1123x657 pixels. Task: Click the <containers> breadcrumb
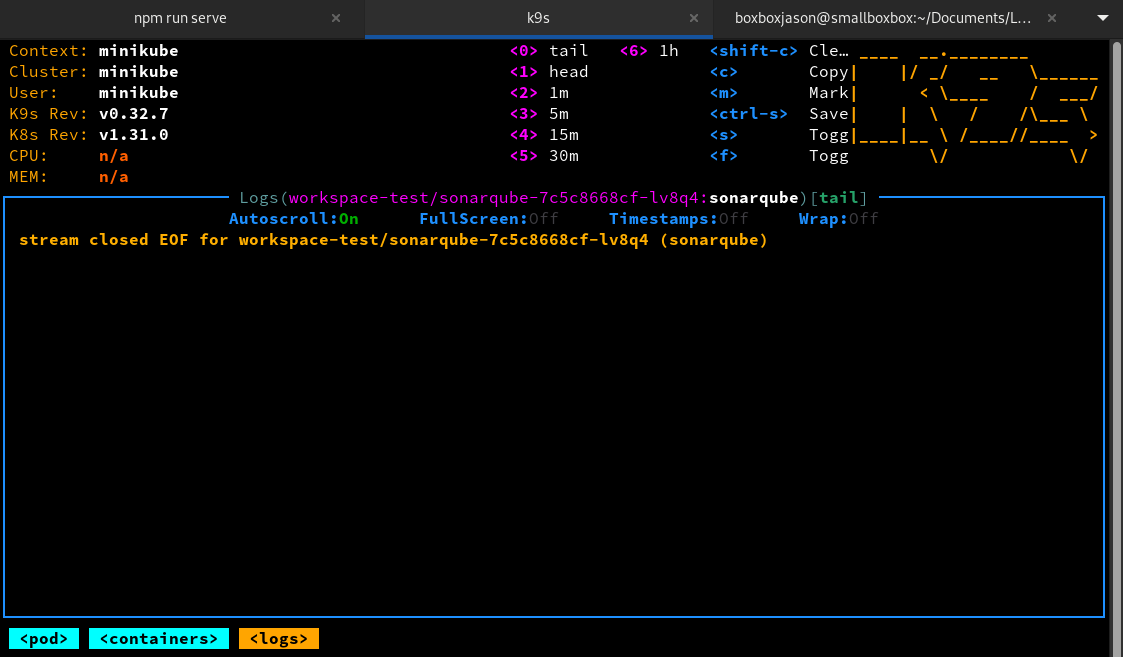(x=158, y=638)
